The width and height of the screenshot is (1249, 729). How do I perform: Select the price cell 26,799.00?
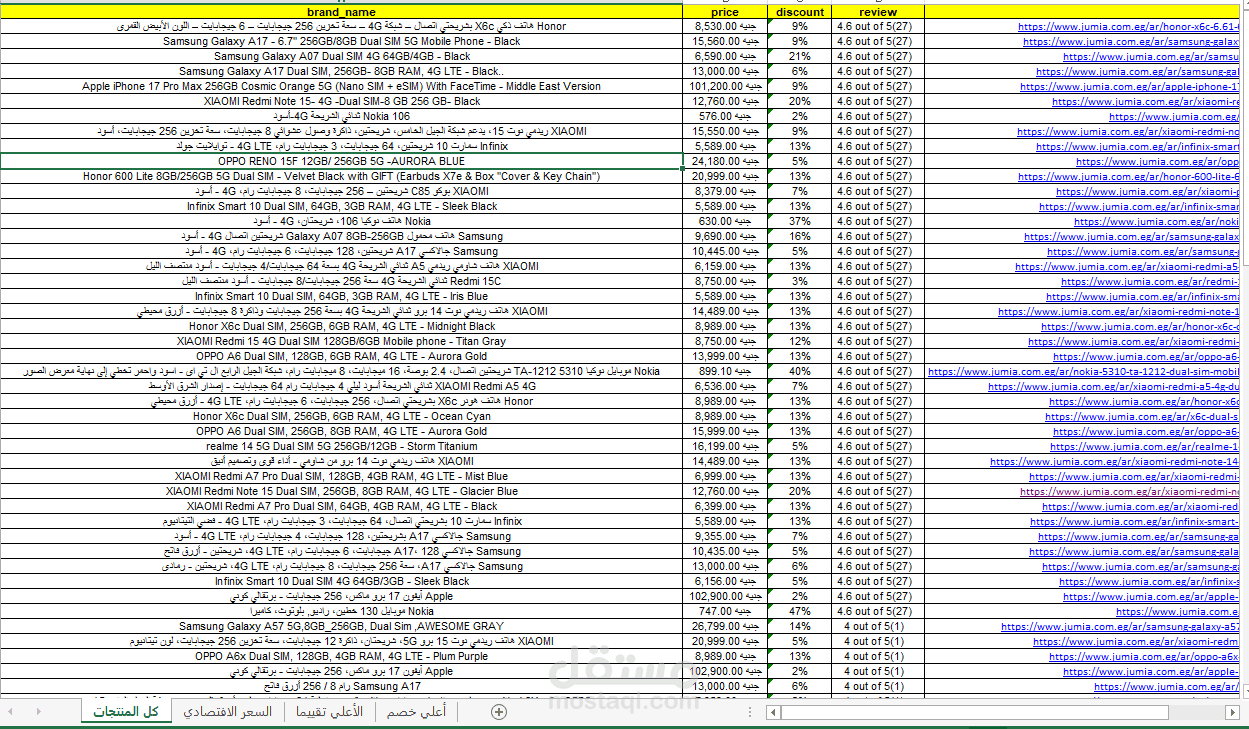click(x=726, y=627)
